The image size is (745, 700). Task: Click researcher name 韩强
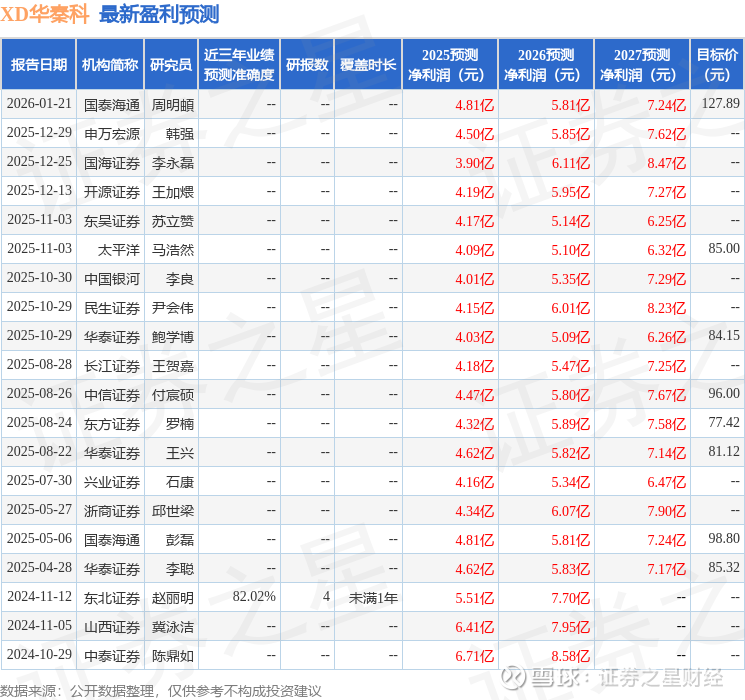point(180,134)
